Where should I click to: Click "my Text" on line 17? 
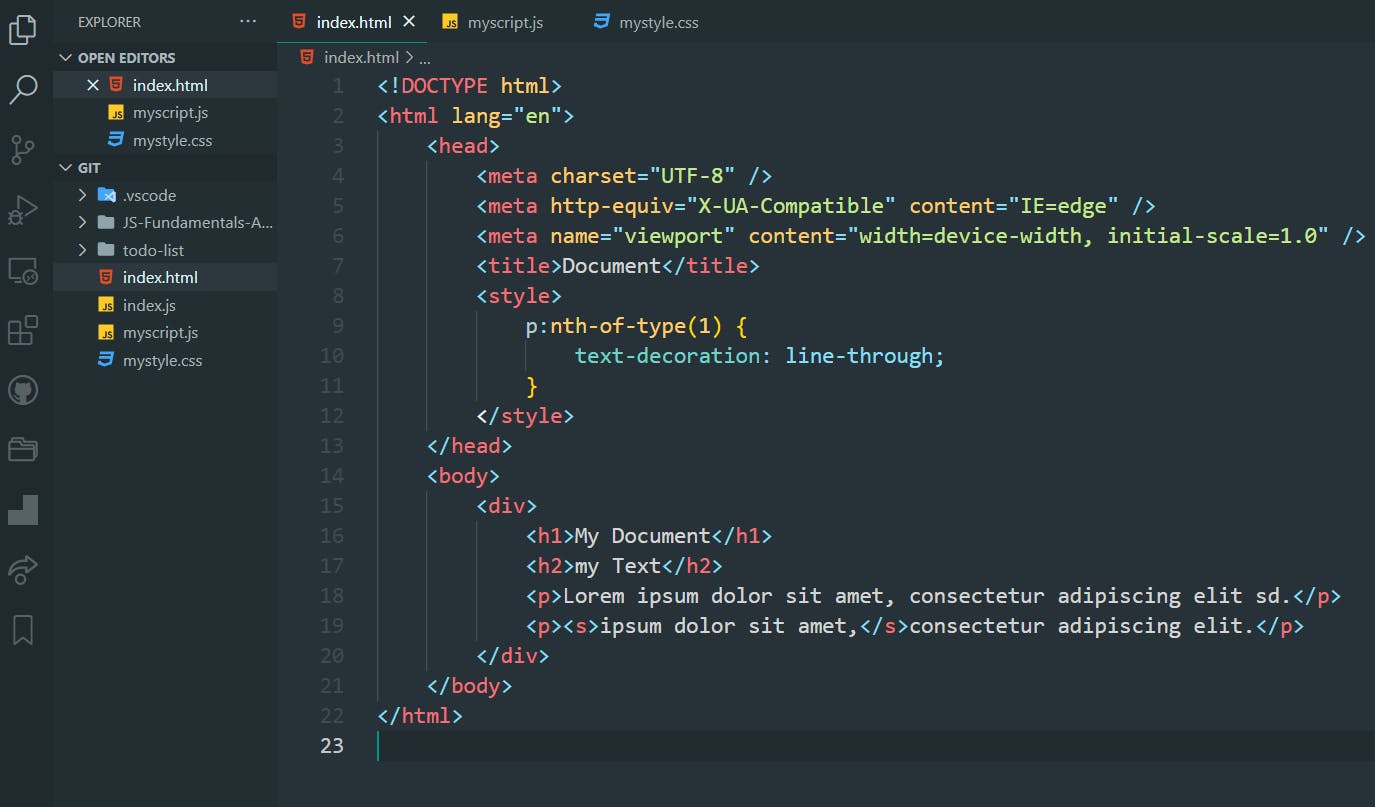(x=618, y=566)
